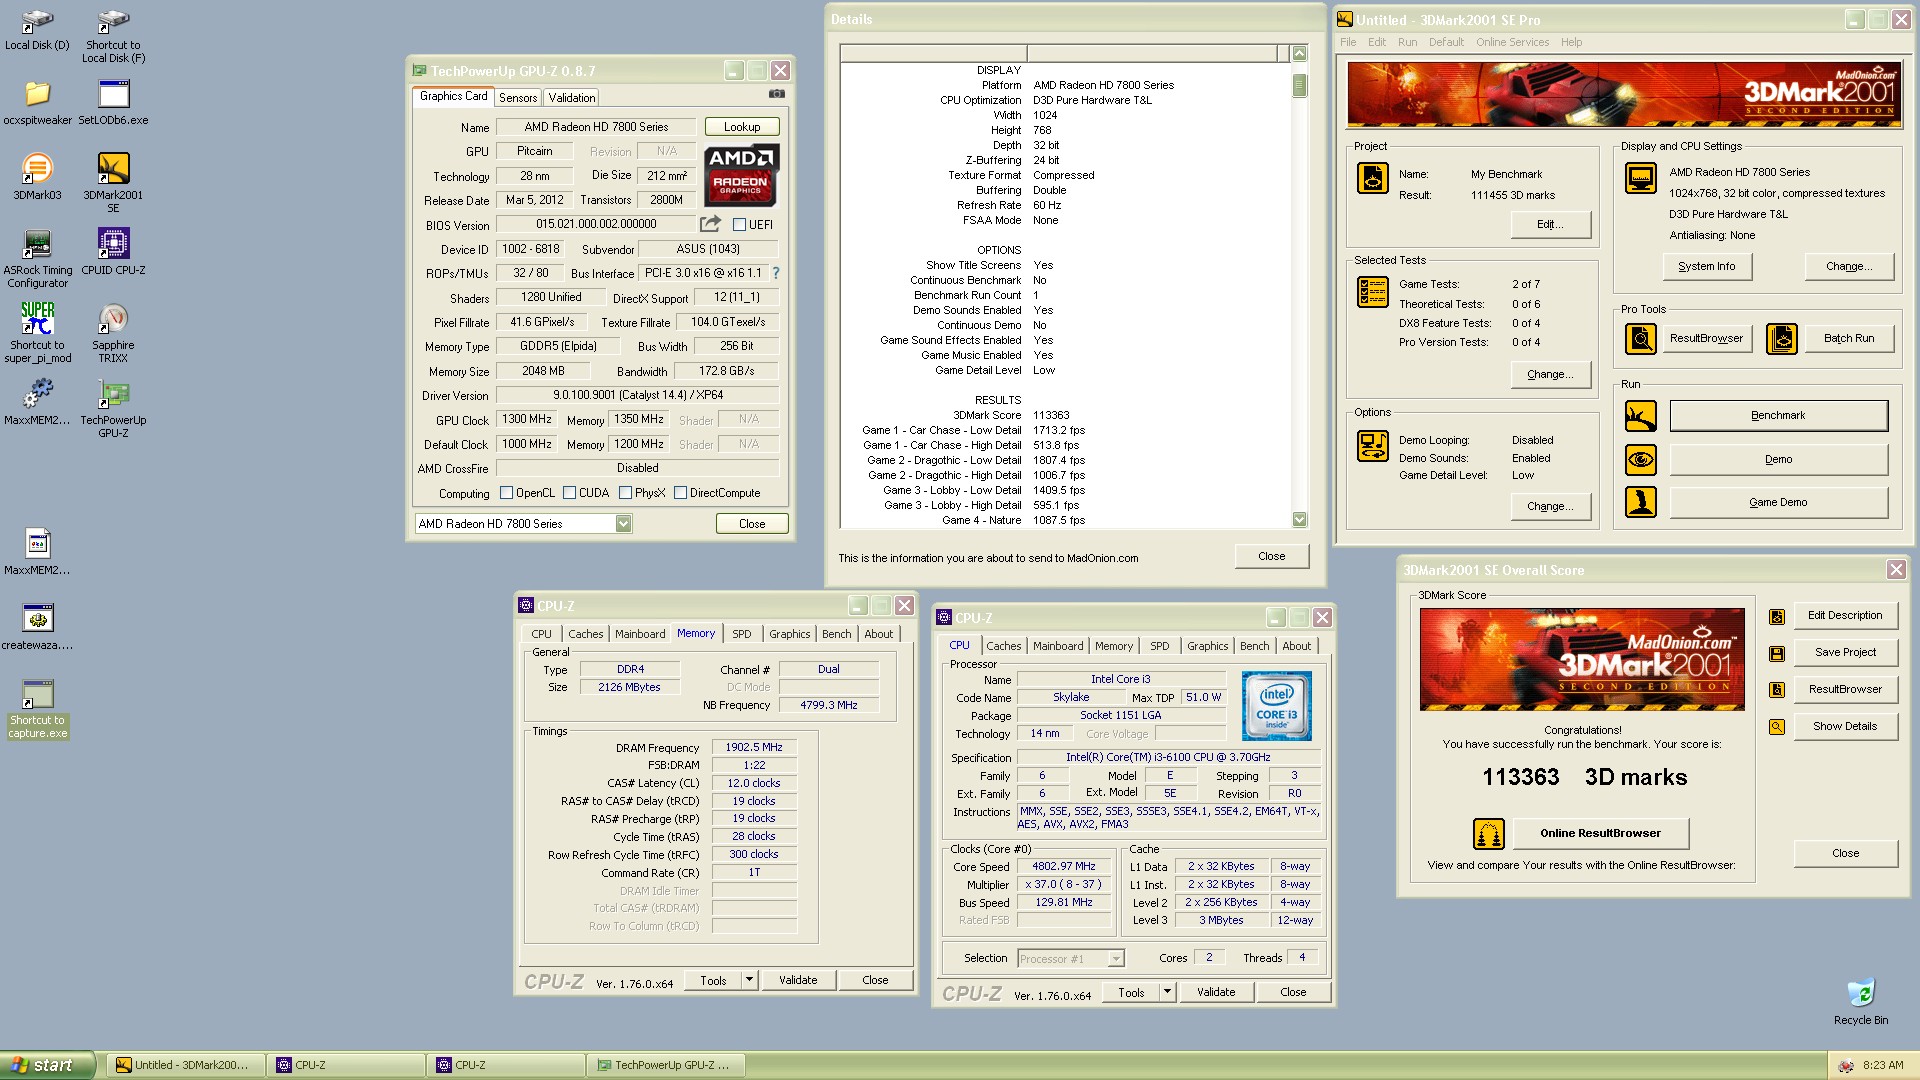Open MaxxMEM2 gear desktop icon
The image size is (1920, 1080).
[37, 402]
